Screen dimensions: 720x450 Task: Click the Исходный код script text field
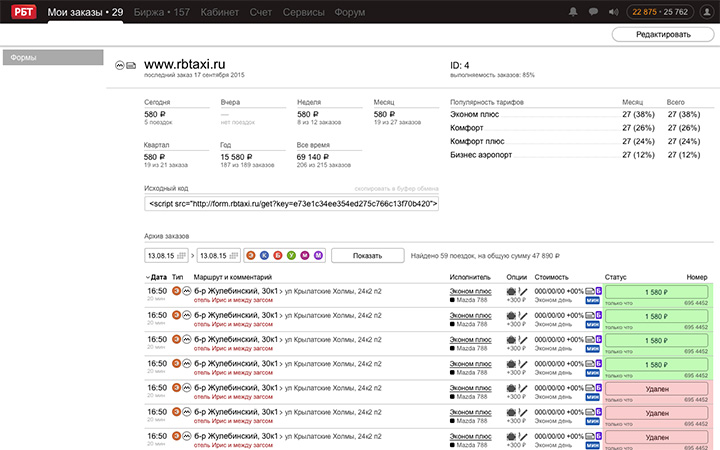tap(291, 203)
